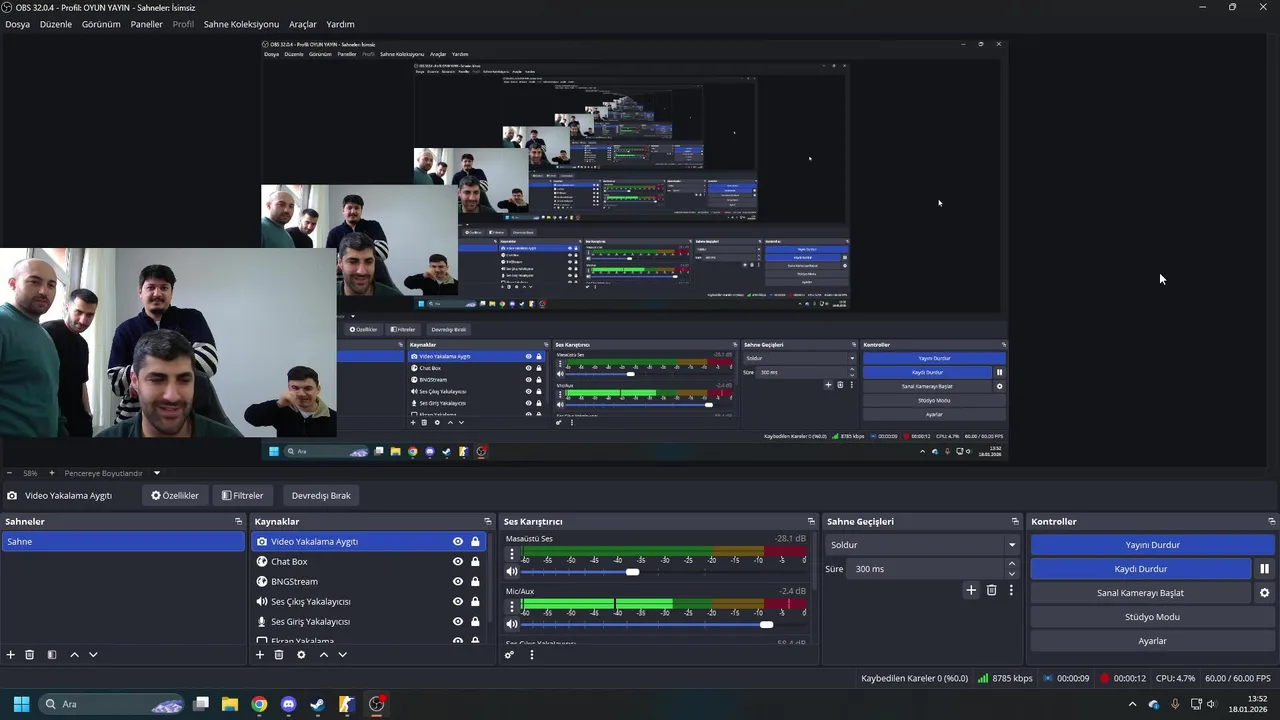1280x720 pixels.
Task: Hide Ses Giriş Yakalayıcısı source
Action: tap(458, 622)
